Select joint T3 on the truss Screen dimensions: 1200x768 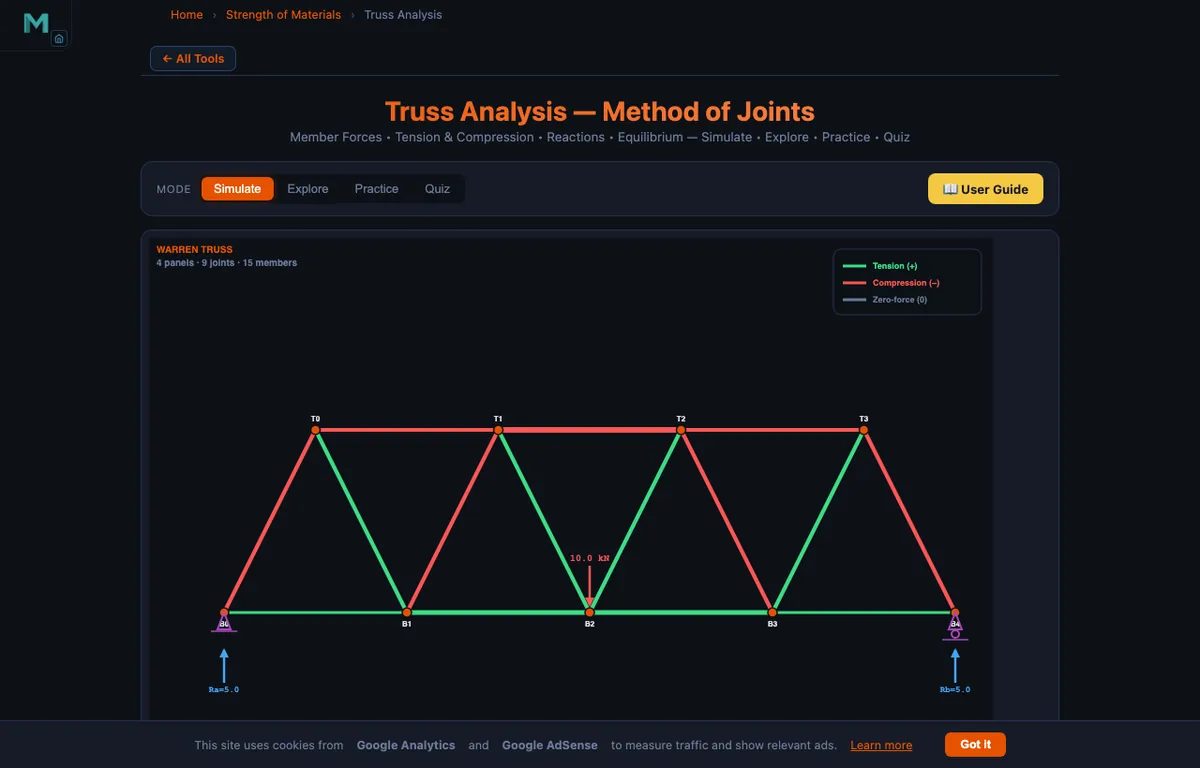[864, 430]
